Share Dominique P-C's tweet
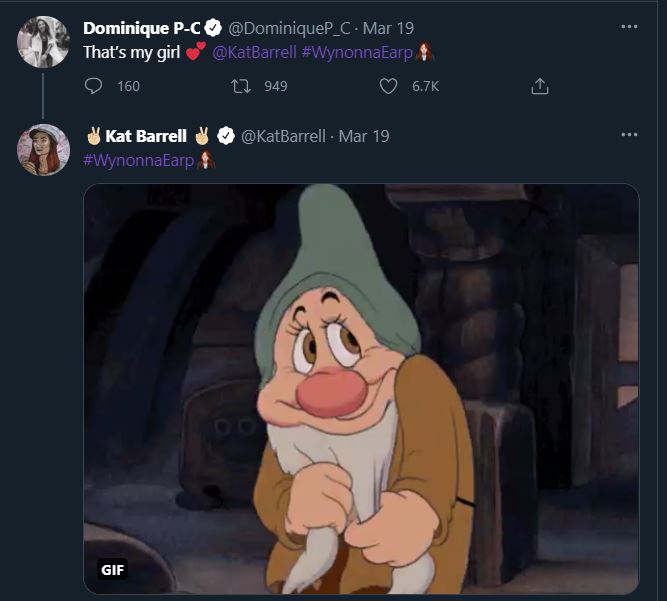 [x=539, y=86]
